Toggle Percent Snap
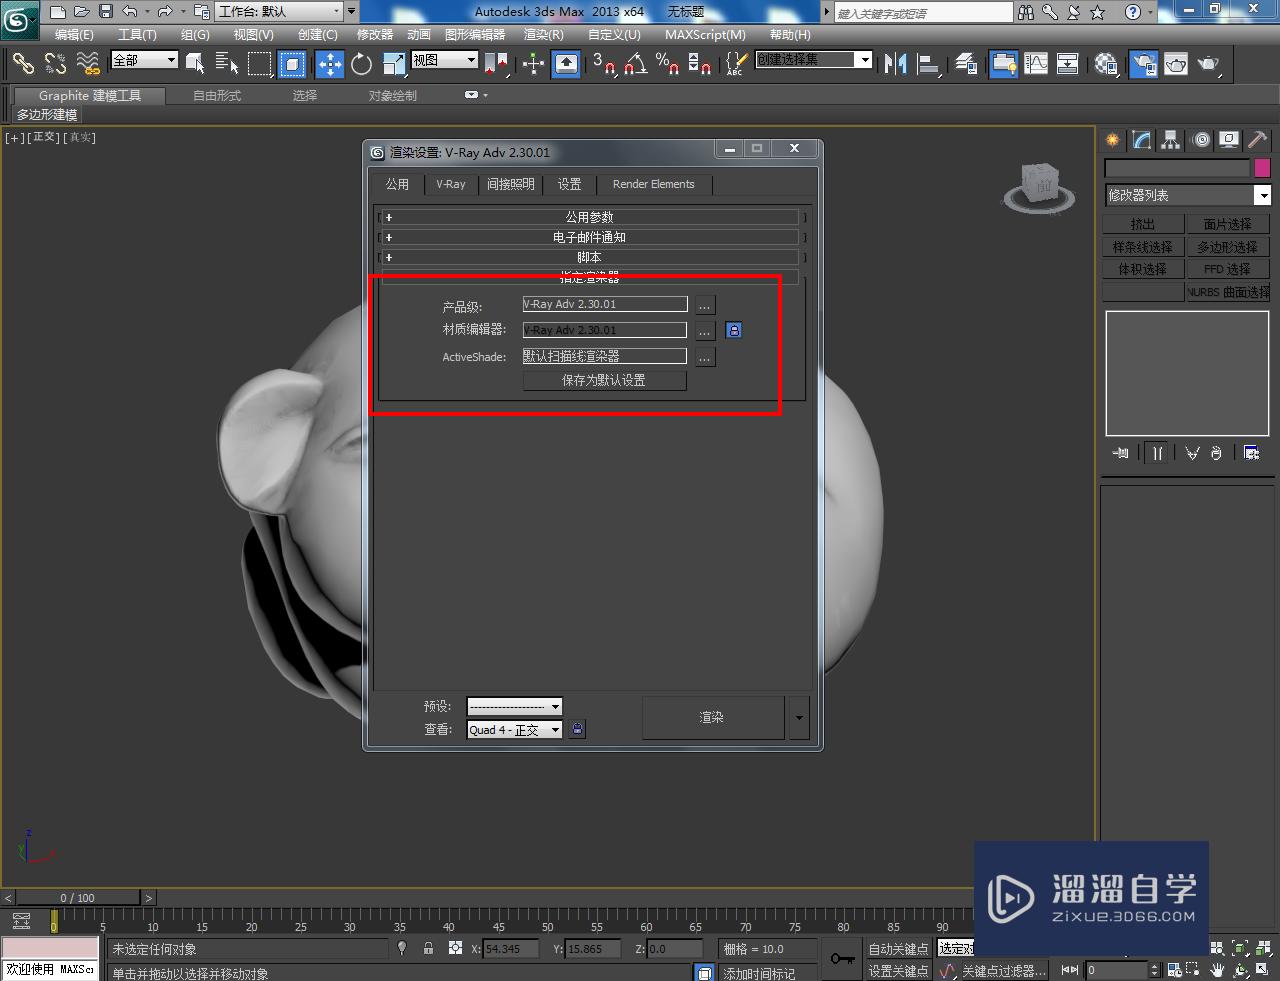The image size is (1280, 981). 667,64
